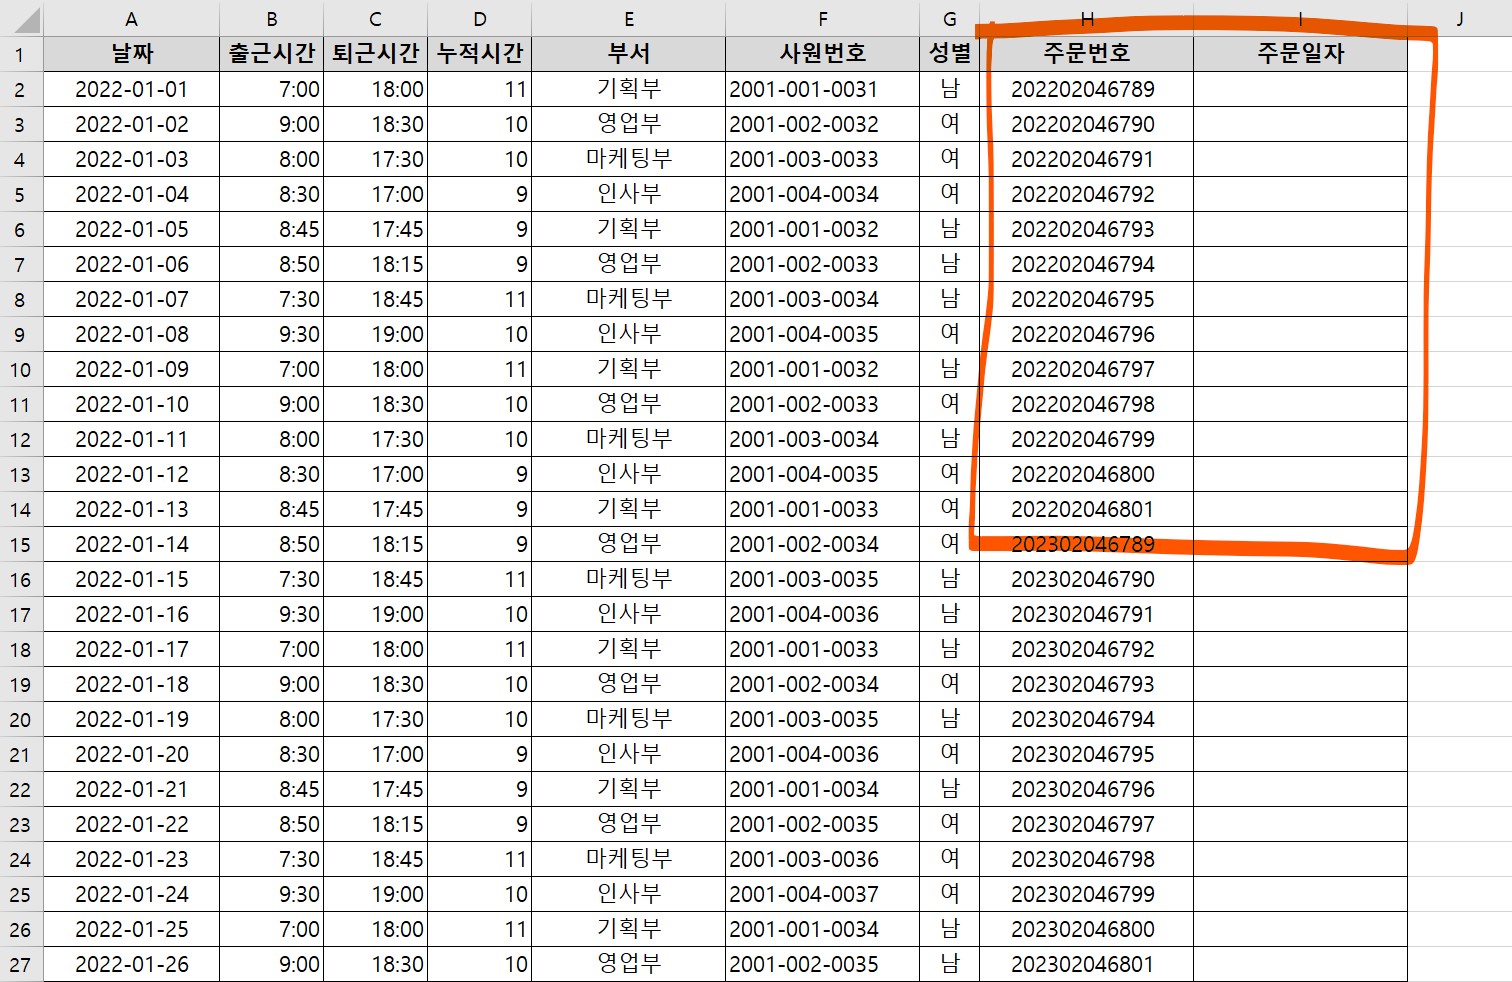
Task: Click 퇴근시간 17:00 in row 21
Action: 376,755
